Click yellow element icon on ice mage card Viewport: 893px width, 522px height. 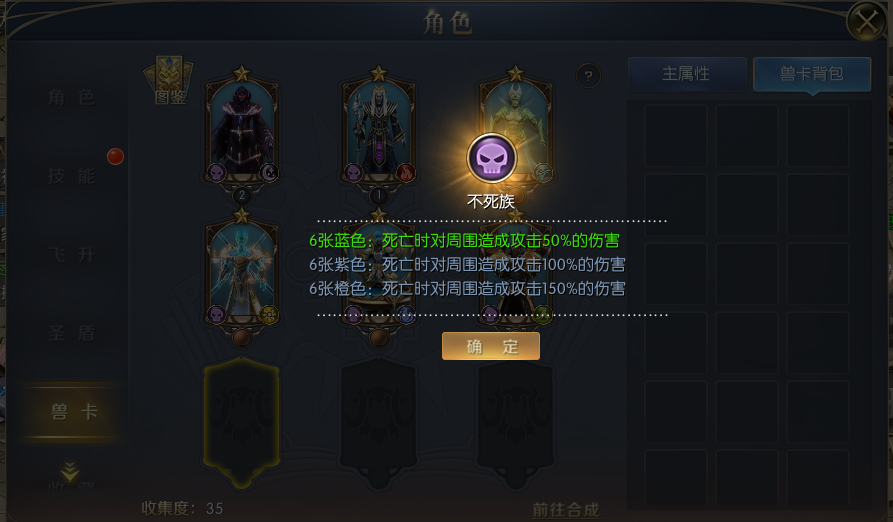pos(269,314)
